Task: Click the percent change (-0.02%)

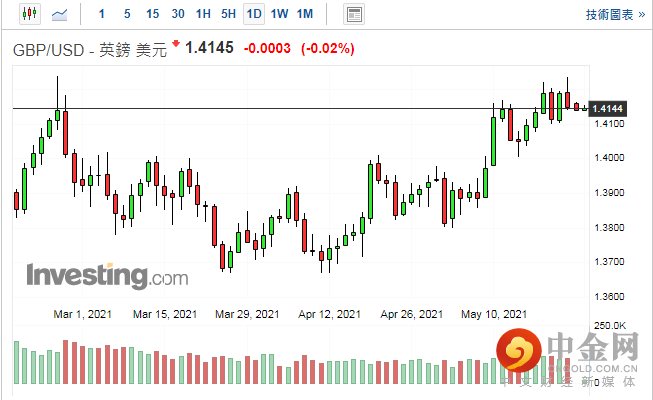Action: (x=328, y=48)
